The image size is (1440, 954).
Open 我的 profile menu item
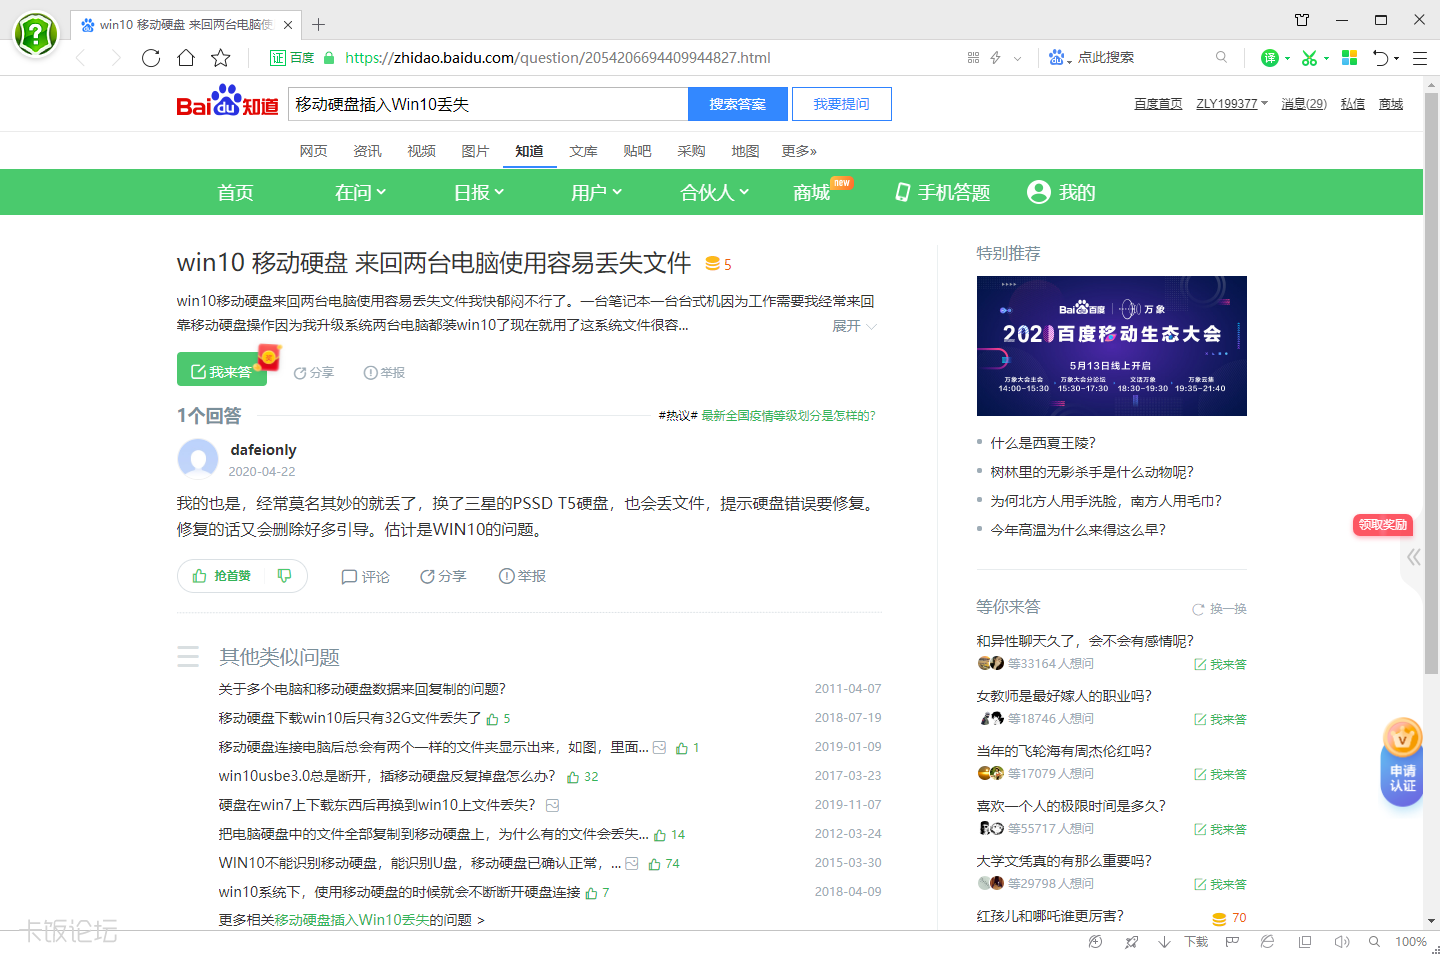pos(1061,192)
